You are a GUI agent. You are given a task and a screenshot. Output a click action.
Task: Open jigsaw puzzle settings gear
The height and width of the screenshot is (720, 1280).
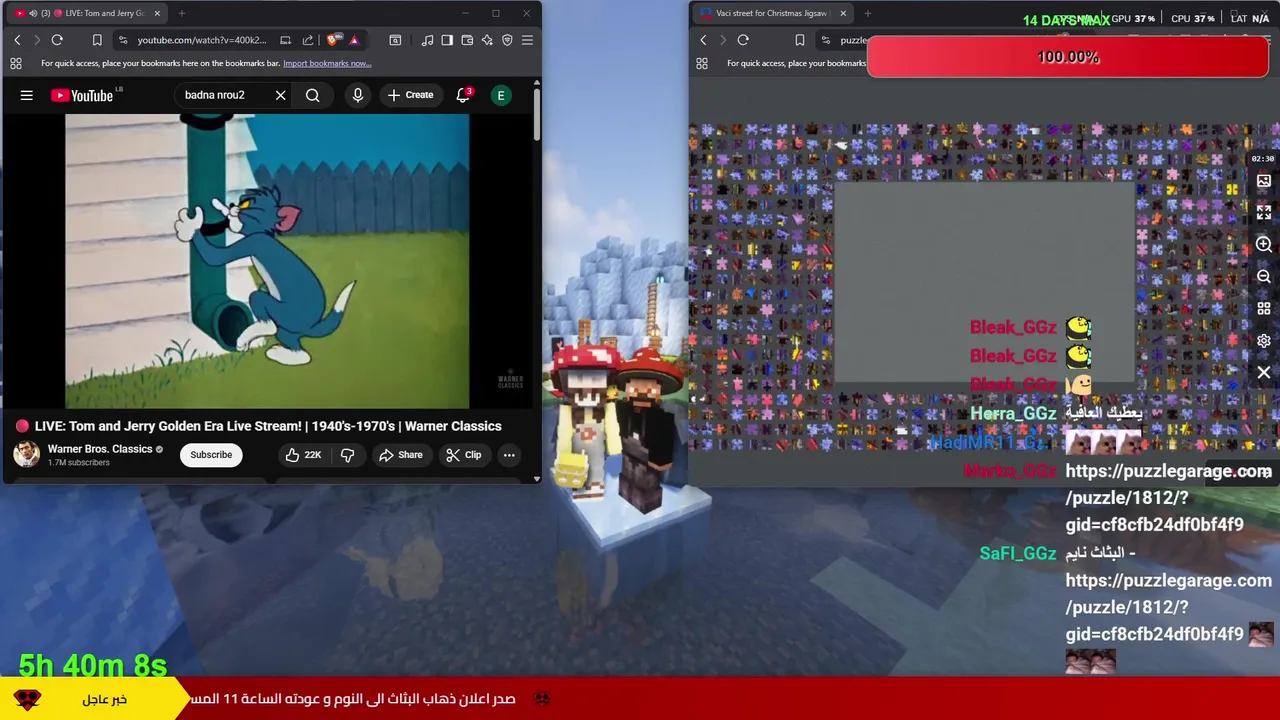1264,341
